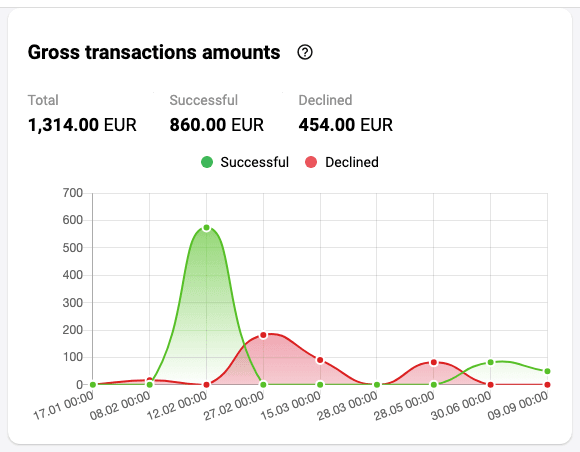Select the green Successful point at 09.09
The width and height of the screenshot is (580, 452).
547,371
